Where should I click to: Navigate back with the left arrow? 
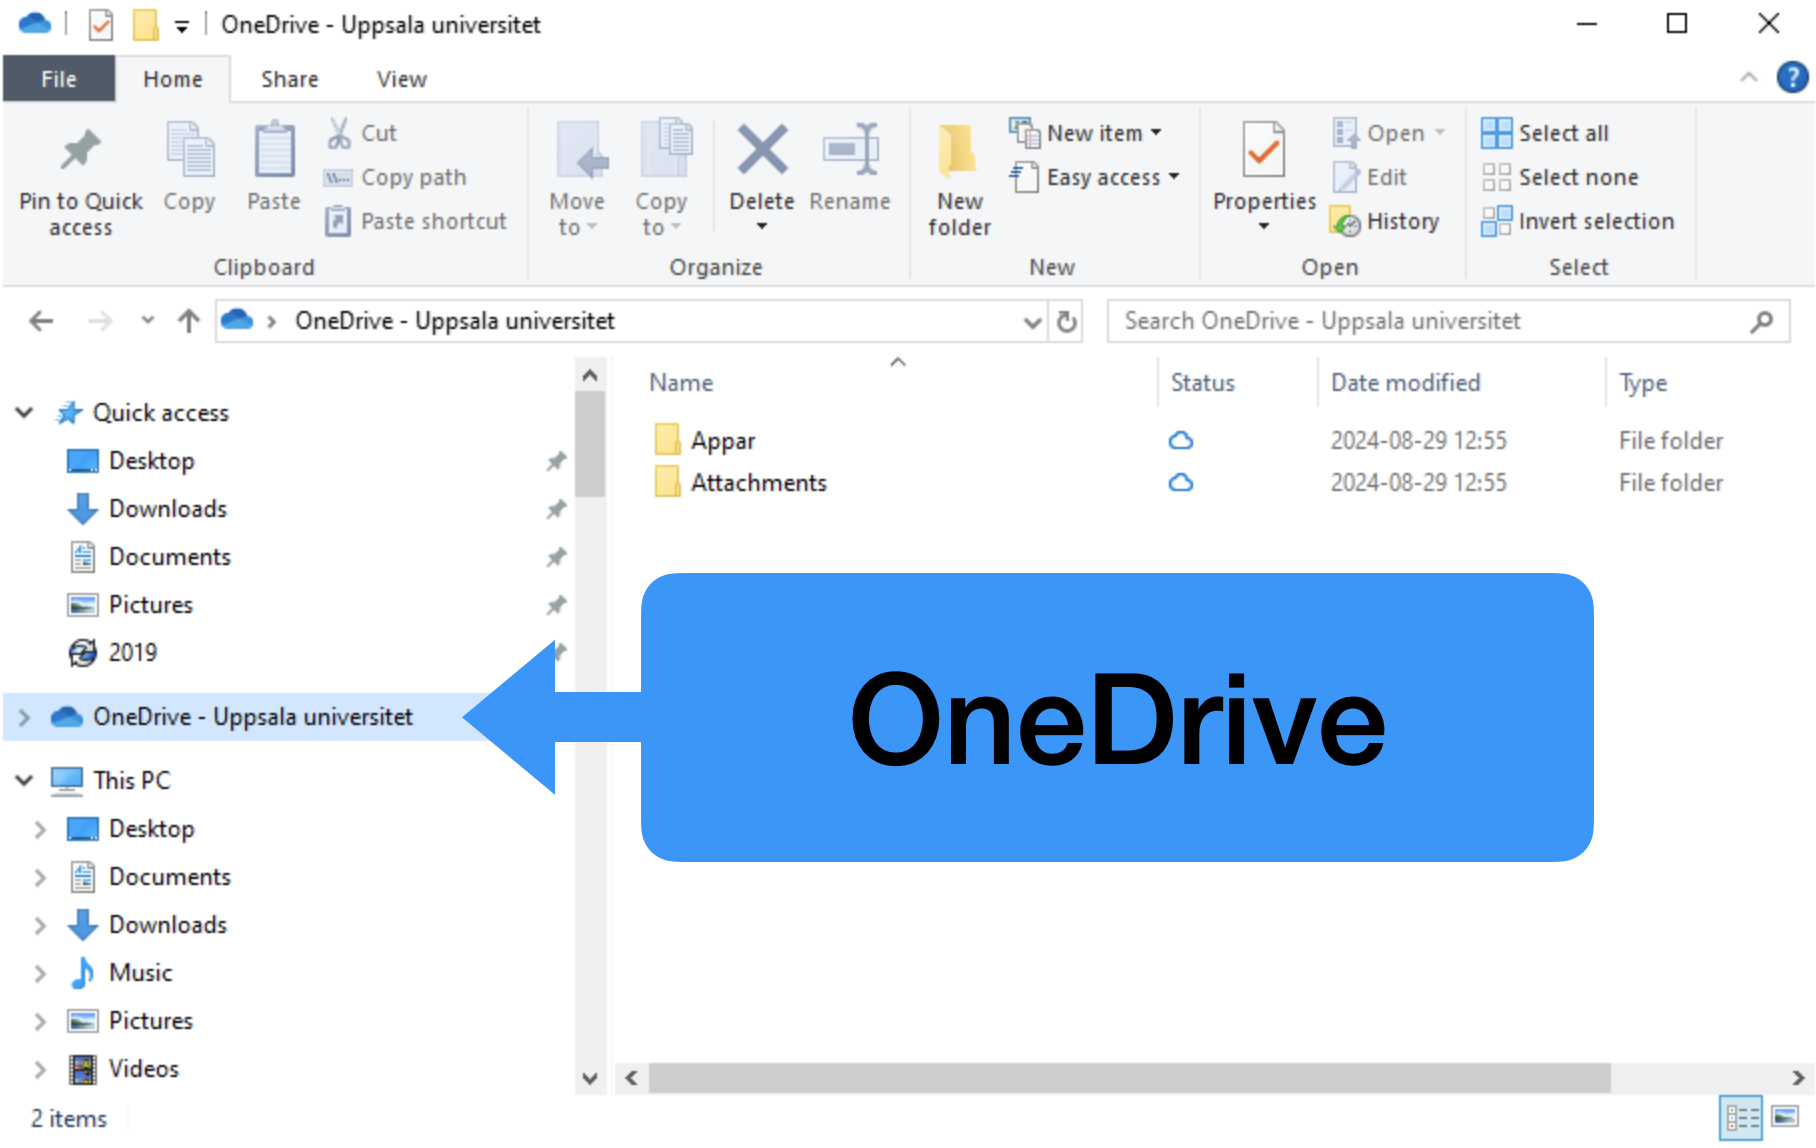point(41,321)
